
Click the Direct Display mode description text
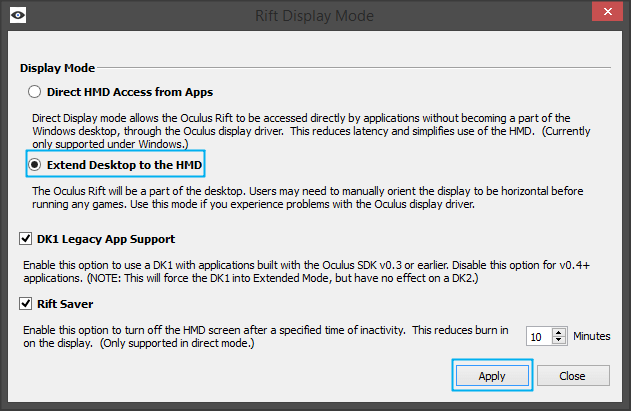pyautogui.click(x=311, y=131)
